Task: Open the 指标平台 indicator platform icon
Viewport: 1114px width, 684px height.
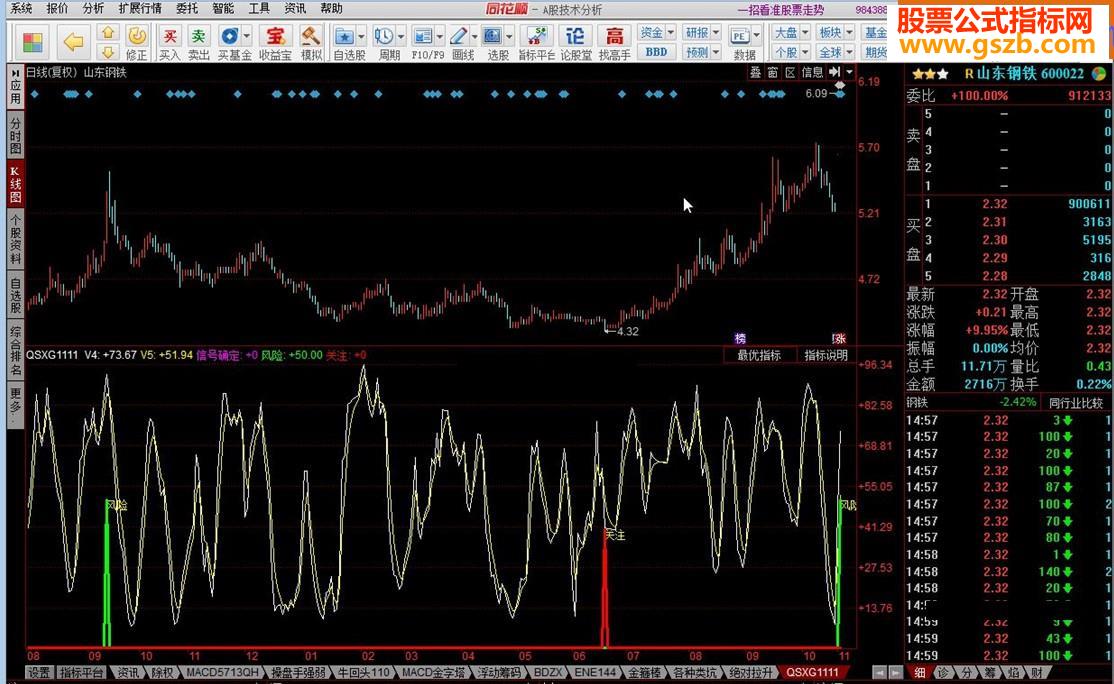Action: point(536,43)
